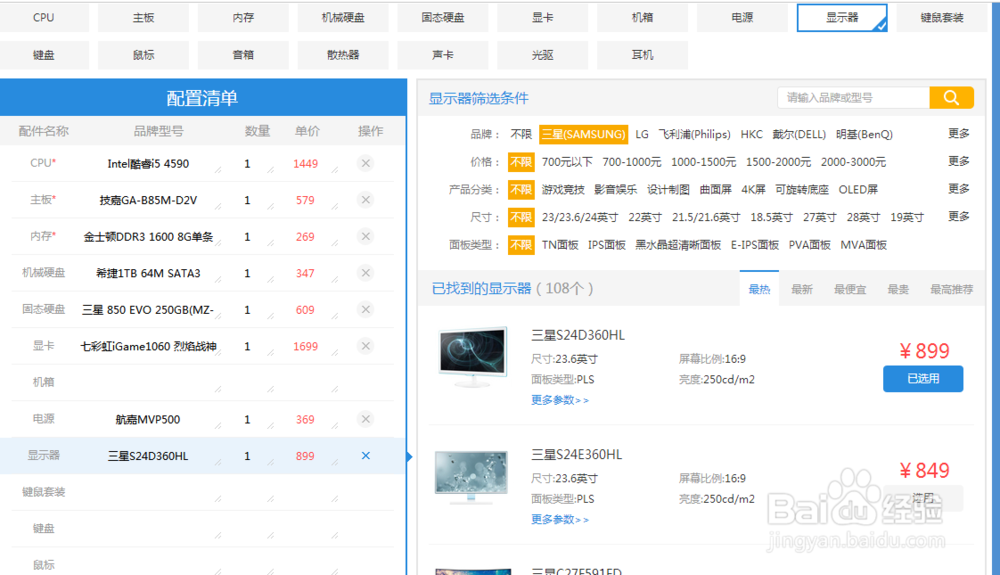Select the 机箱 row in 配置清单
This screenshot has width=1000, height=575.
(203, 382)
